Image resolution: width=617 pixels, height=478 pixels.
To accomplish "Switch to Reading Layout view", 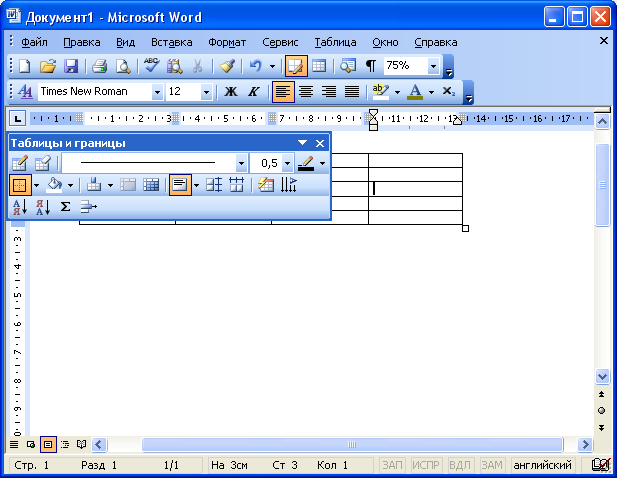I will (81, 445).
